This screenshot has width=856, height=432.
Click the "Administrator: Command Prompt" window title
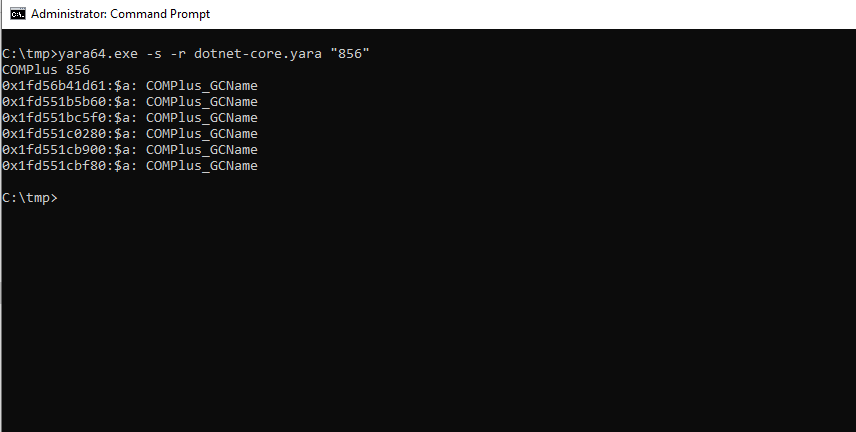point(120,15)
